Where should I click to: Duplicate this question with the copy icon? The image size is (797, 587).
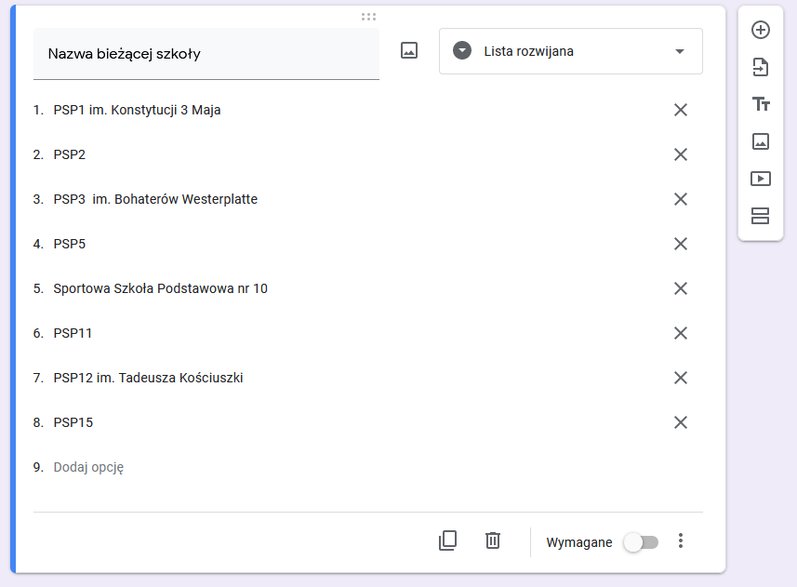pos(448,541)
